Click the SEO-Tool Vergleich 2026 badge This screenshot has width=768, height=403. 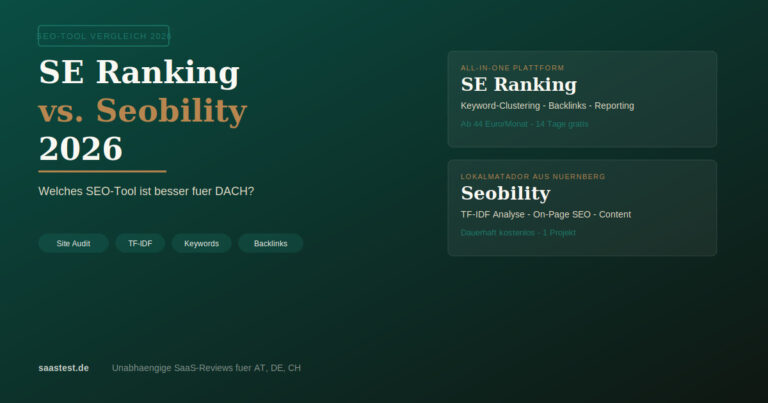(103, 36)
